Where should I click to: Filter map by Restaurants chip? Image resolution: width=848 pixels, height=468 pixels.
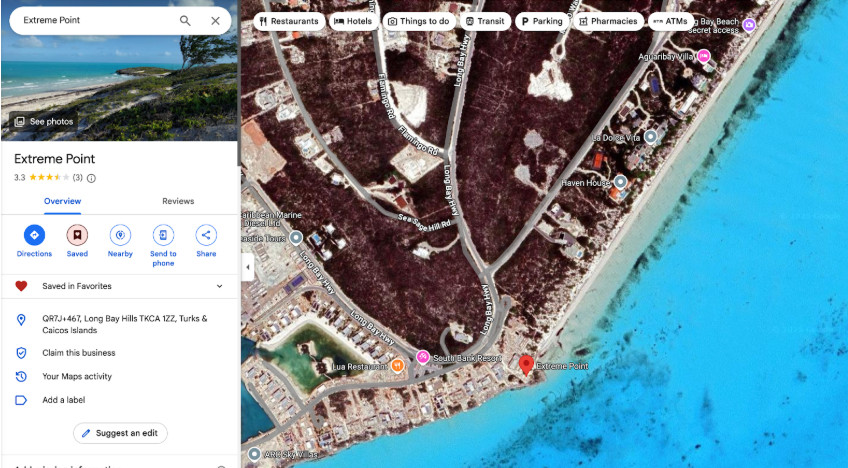(289, 22)
